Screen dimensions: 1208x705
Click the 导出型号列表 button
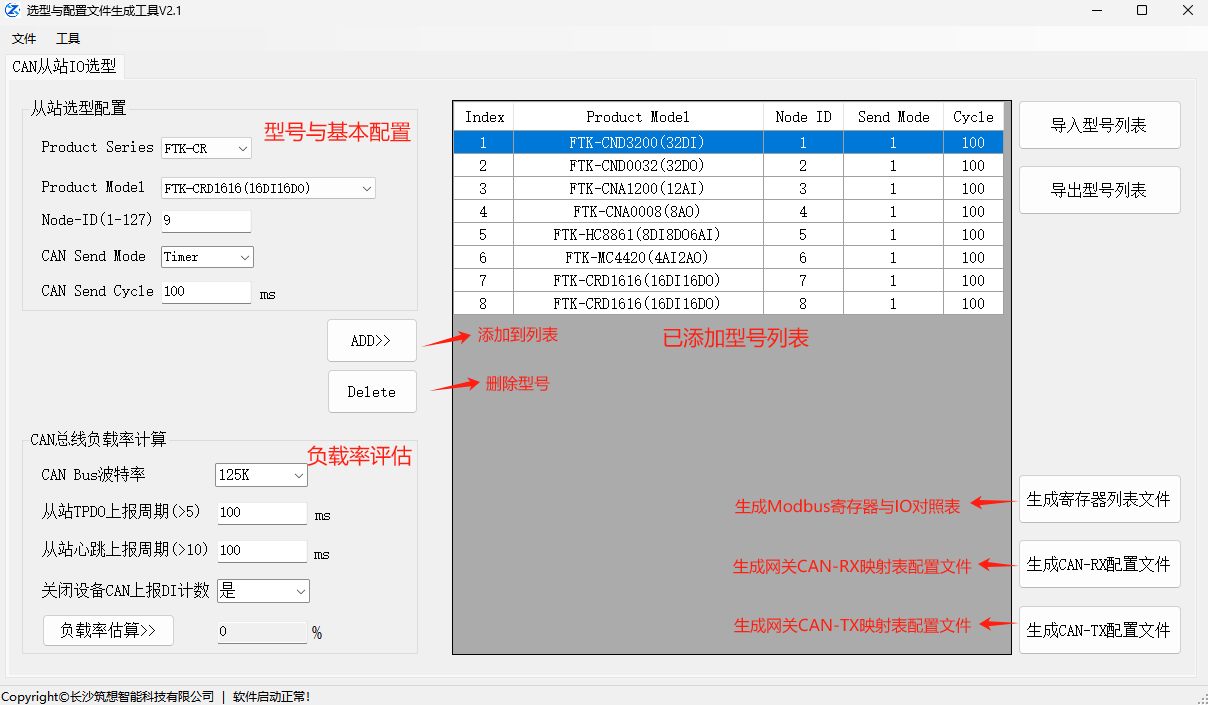tap(1099, 190)
